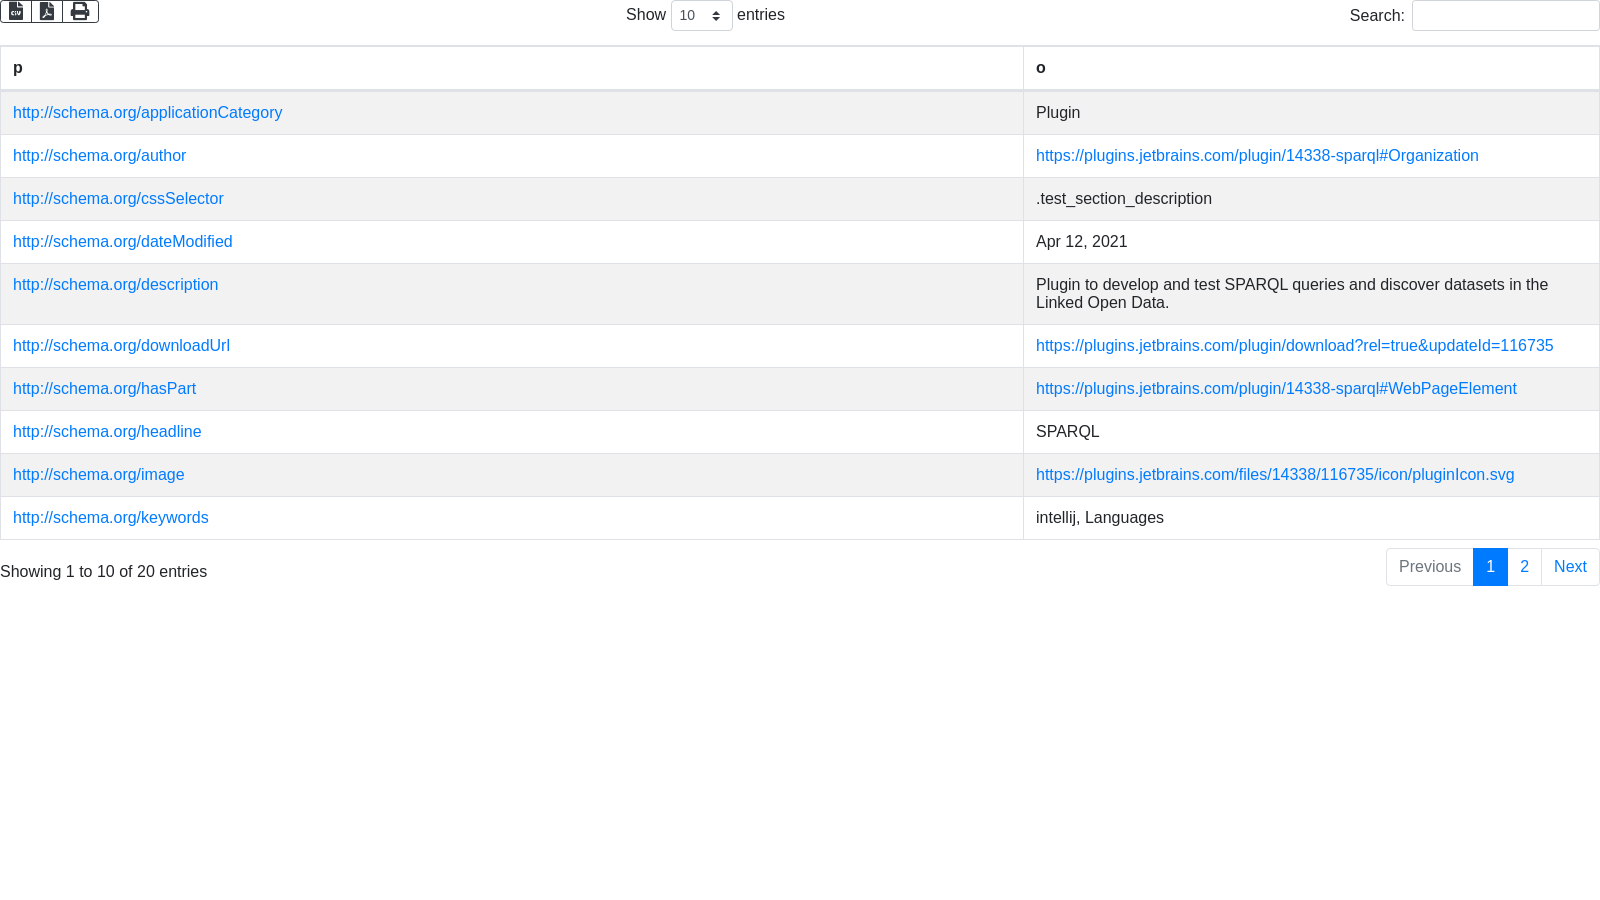Open the schema.org applicationCategory link
Image resolution: width=1600 pixels, height=900 pixels.
click(147, 113)
